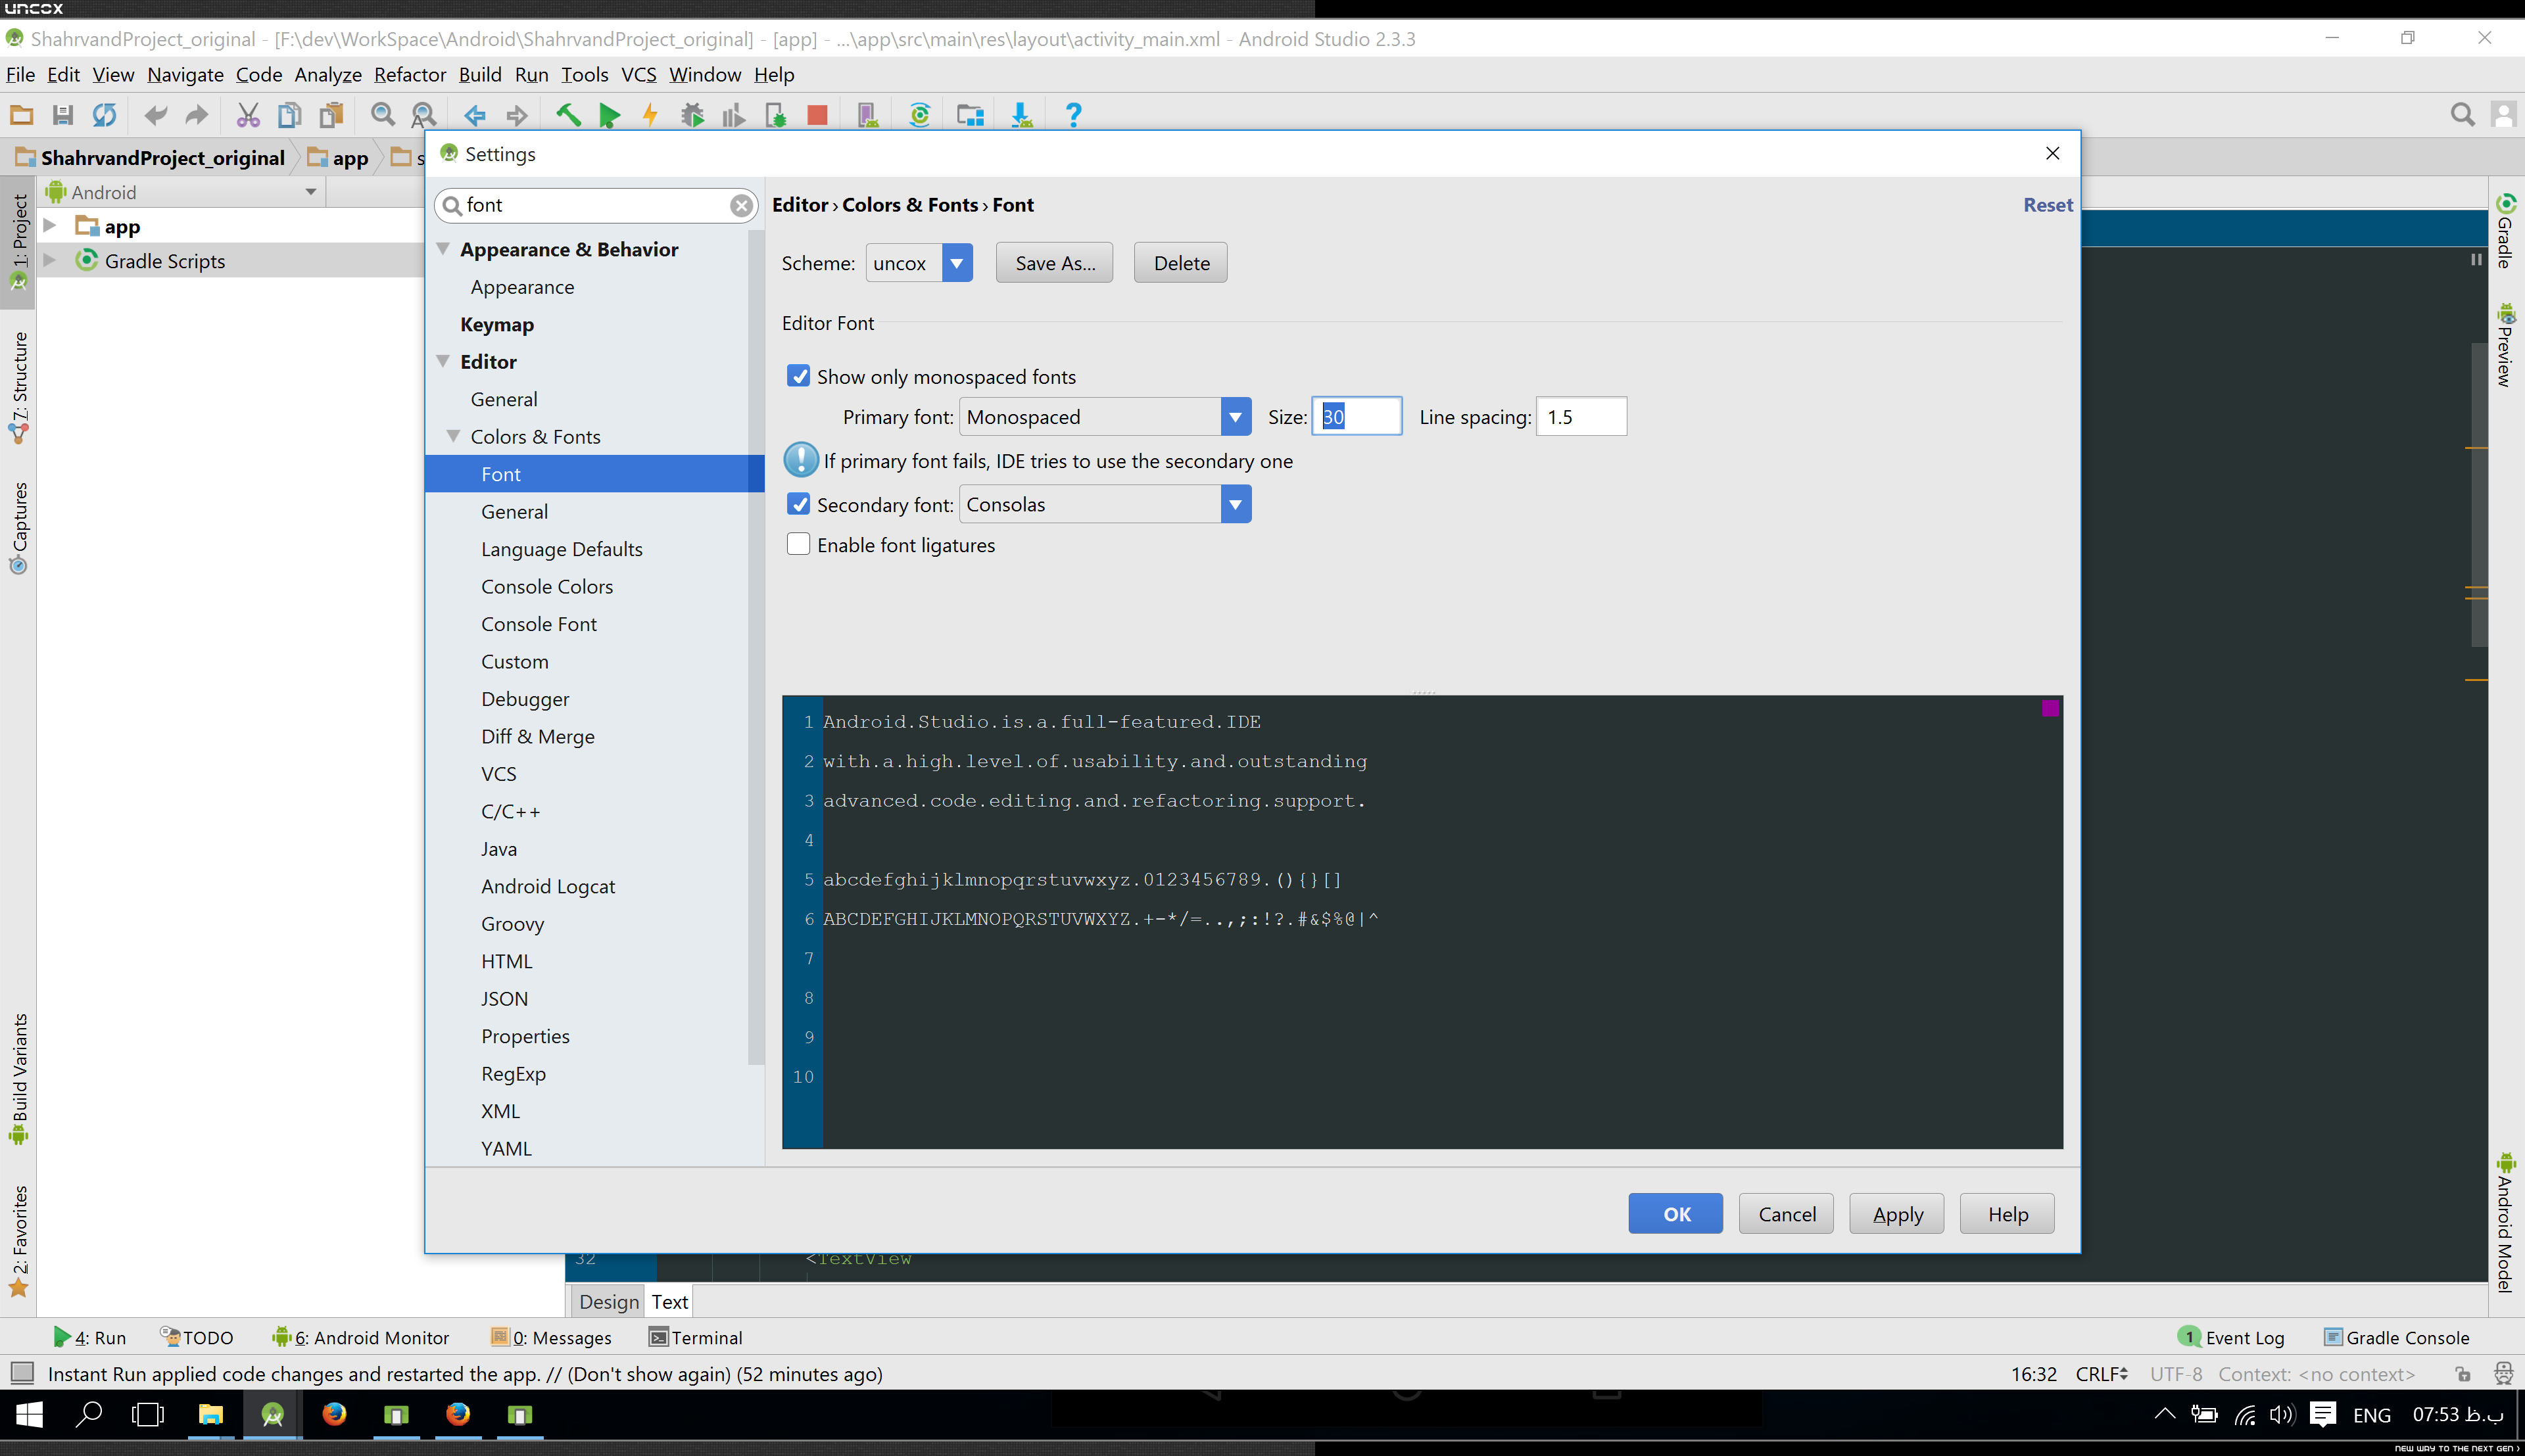Open File Explorer from the taskbar
2525x1456 pixels.
pyautogui.click(x=210, y=1415)
